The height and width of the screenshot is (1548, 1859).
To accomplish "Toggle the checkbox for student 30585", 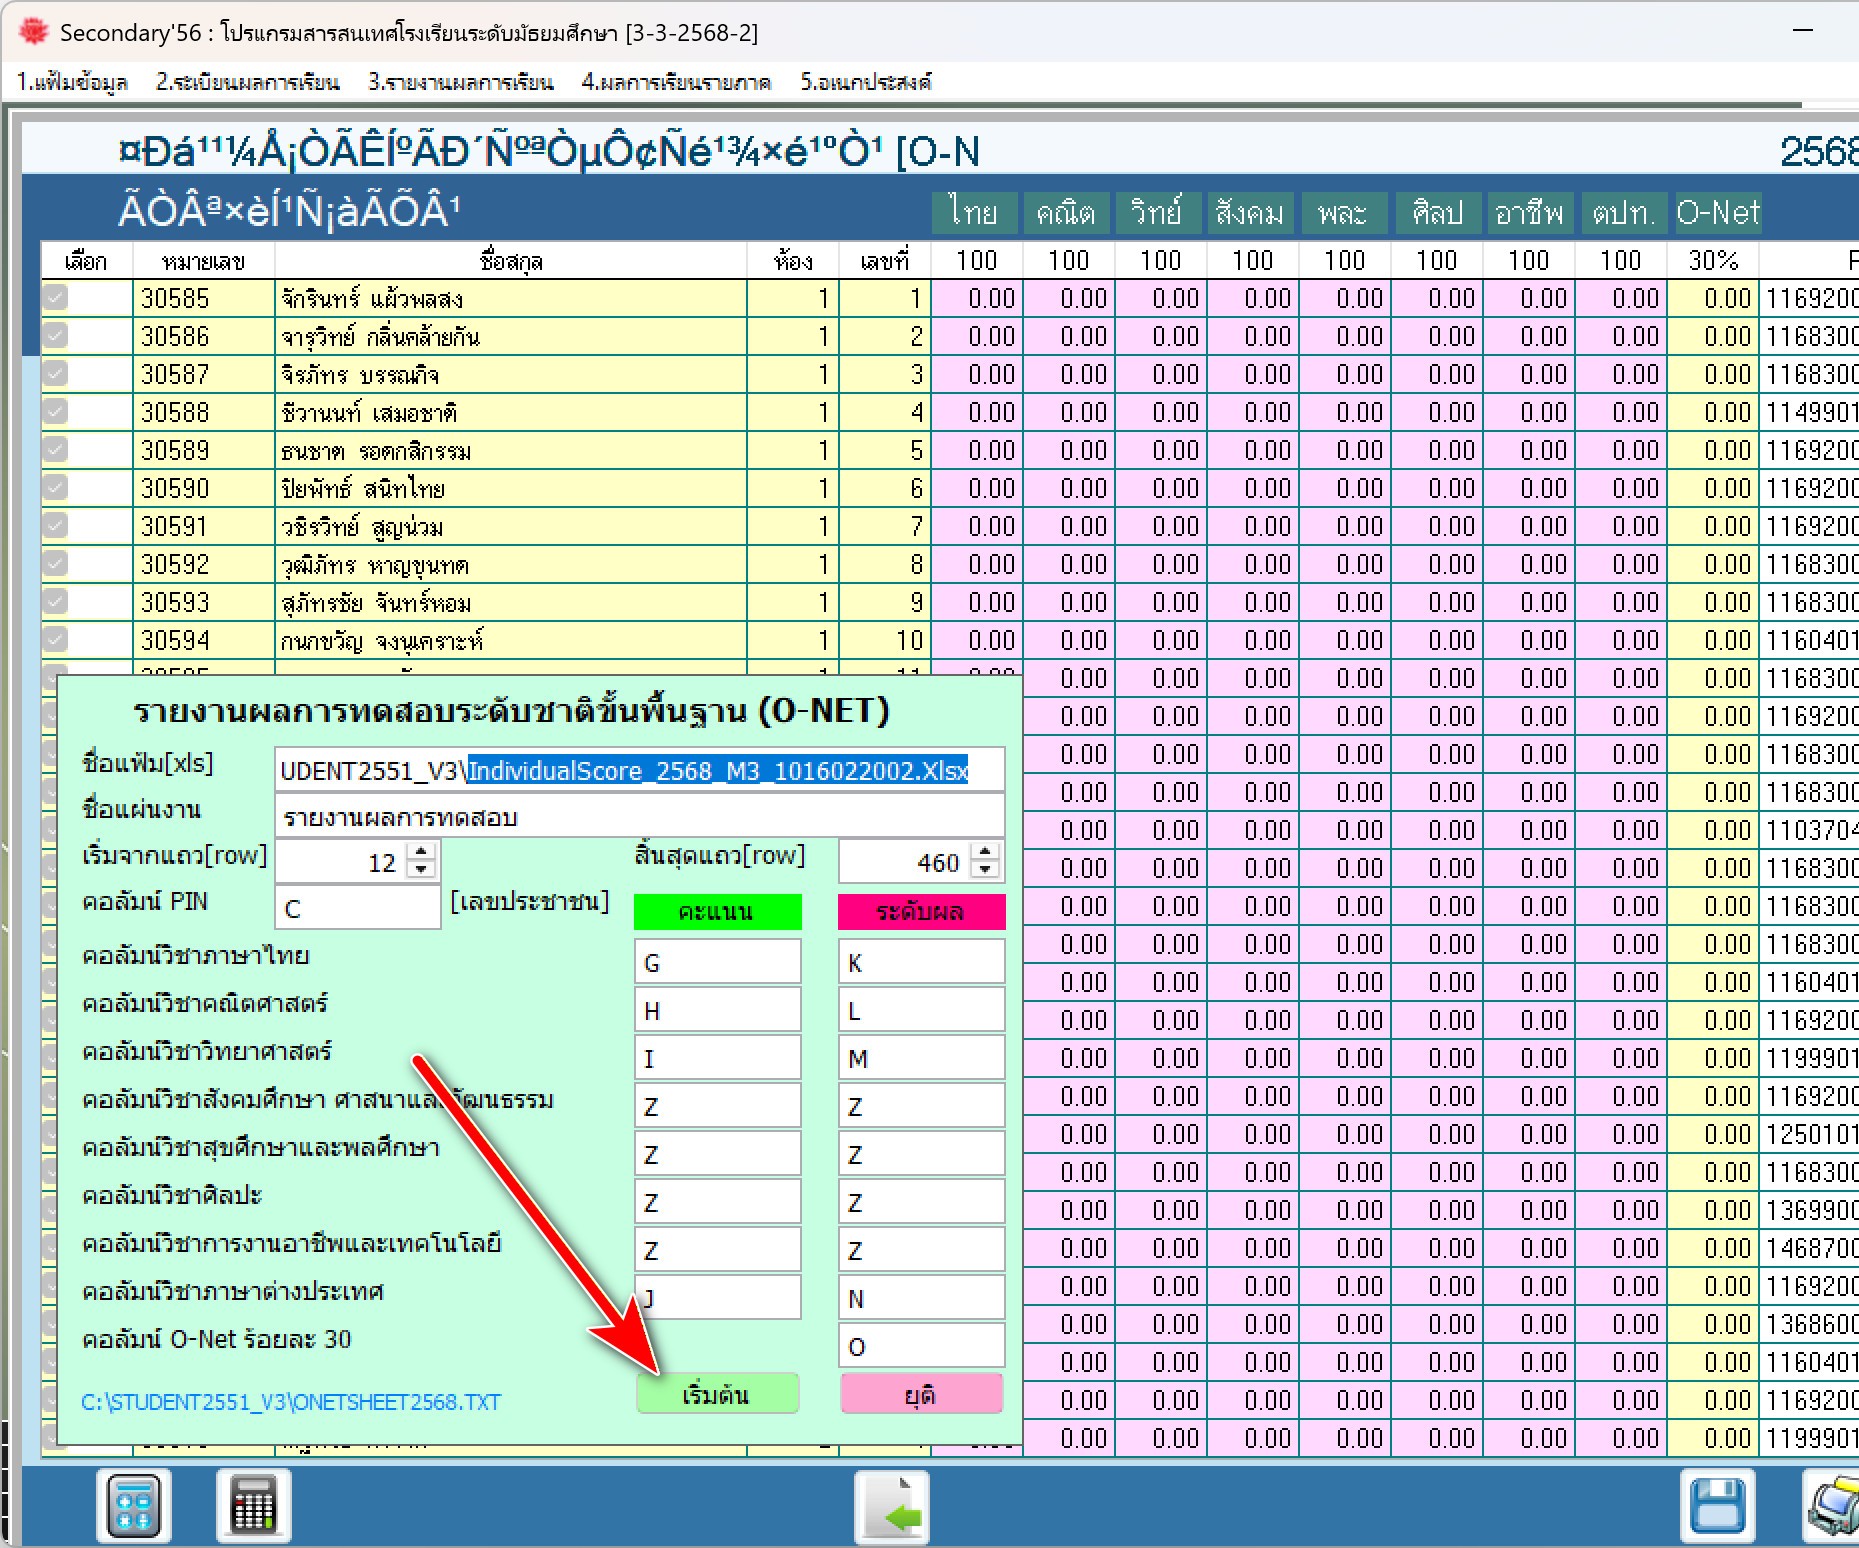I will tap(56, 298).
